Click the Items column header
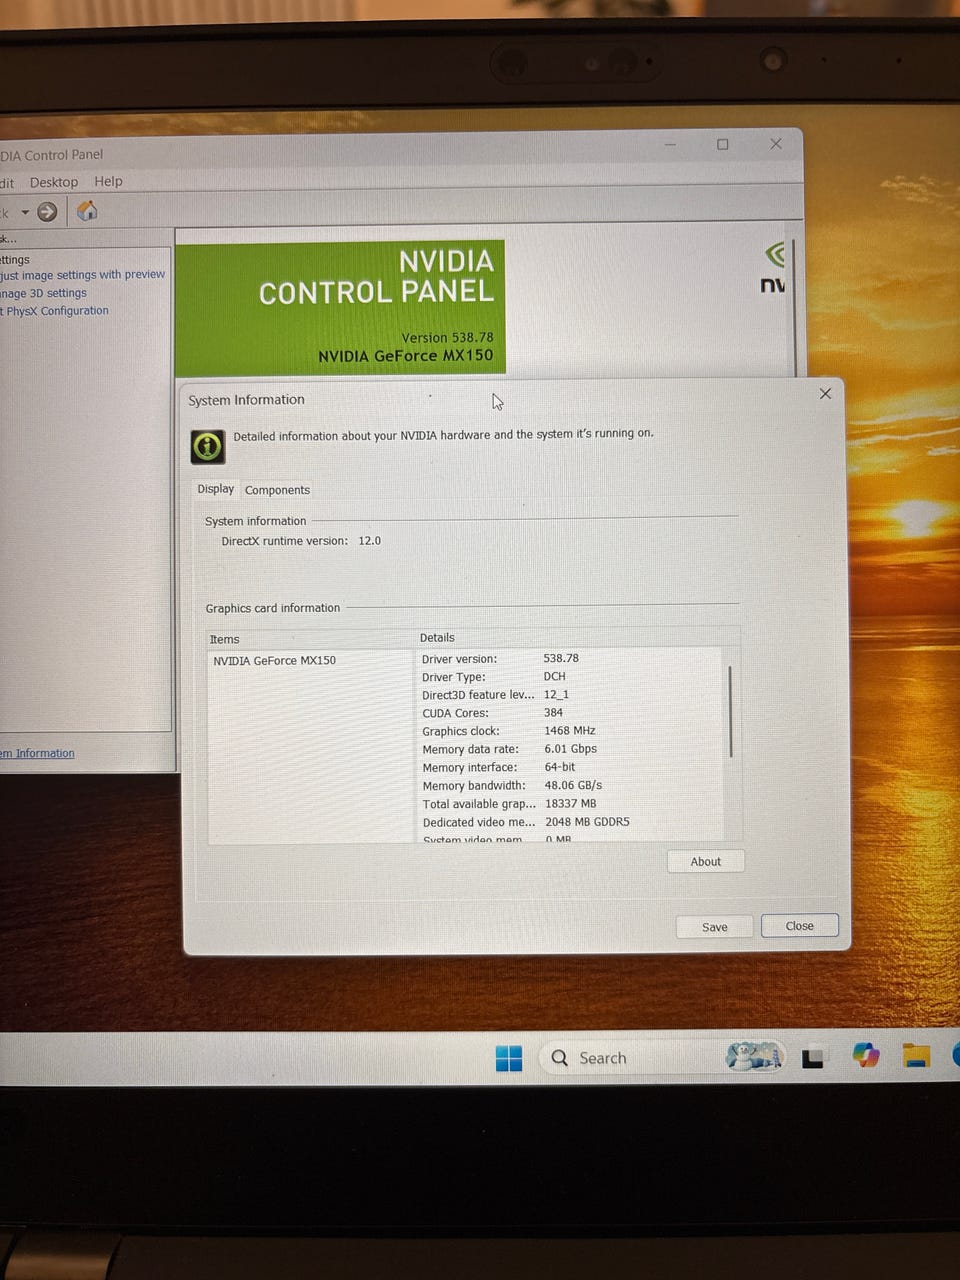Image resolution: width=960 pixels, height=1280 pixels. (224, 640)
